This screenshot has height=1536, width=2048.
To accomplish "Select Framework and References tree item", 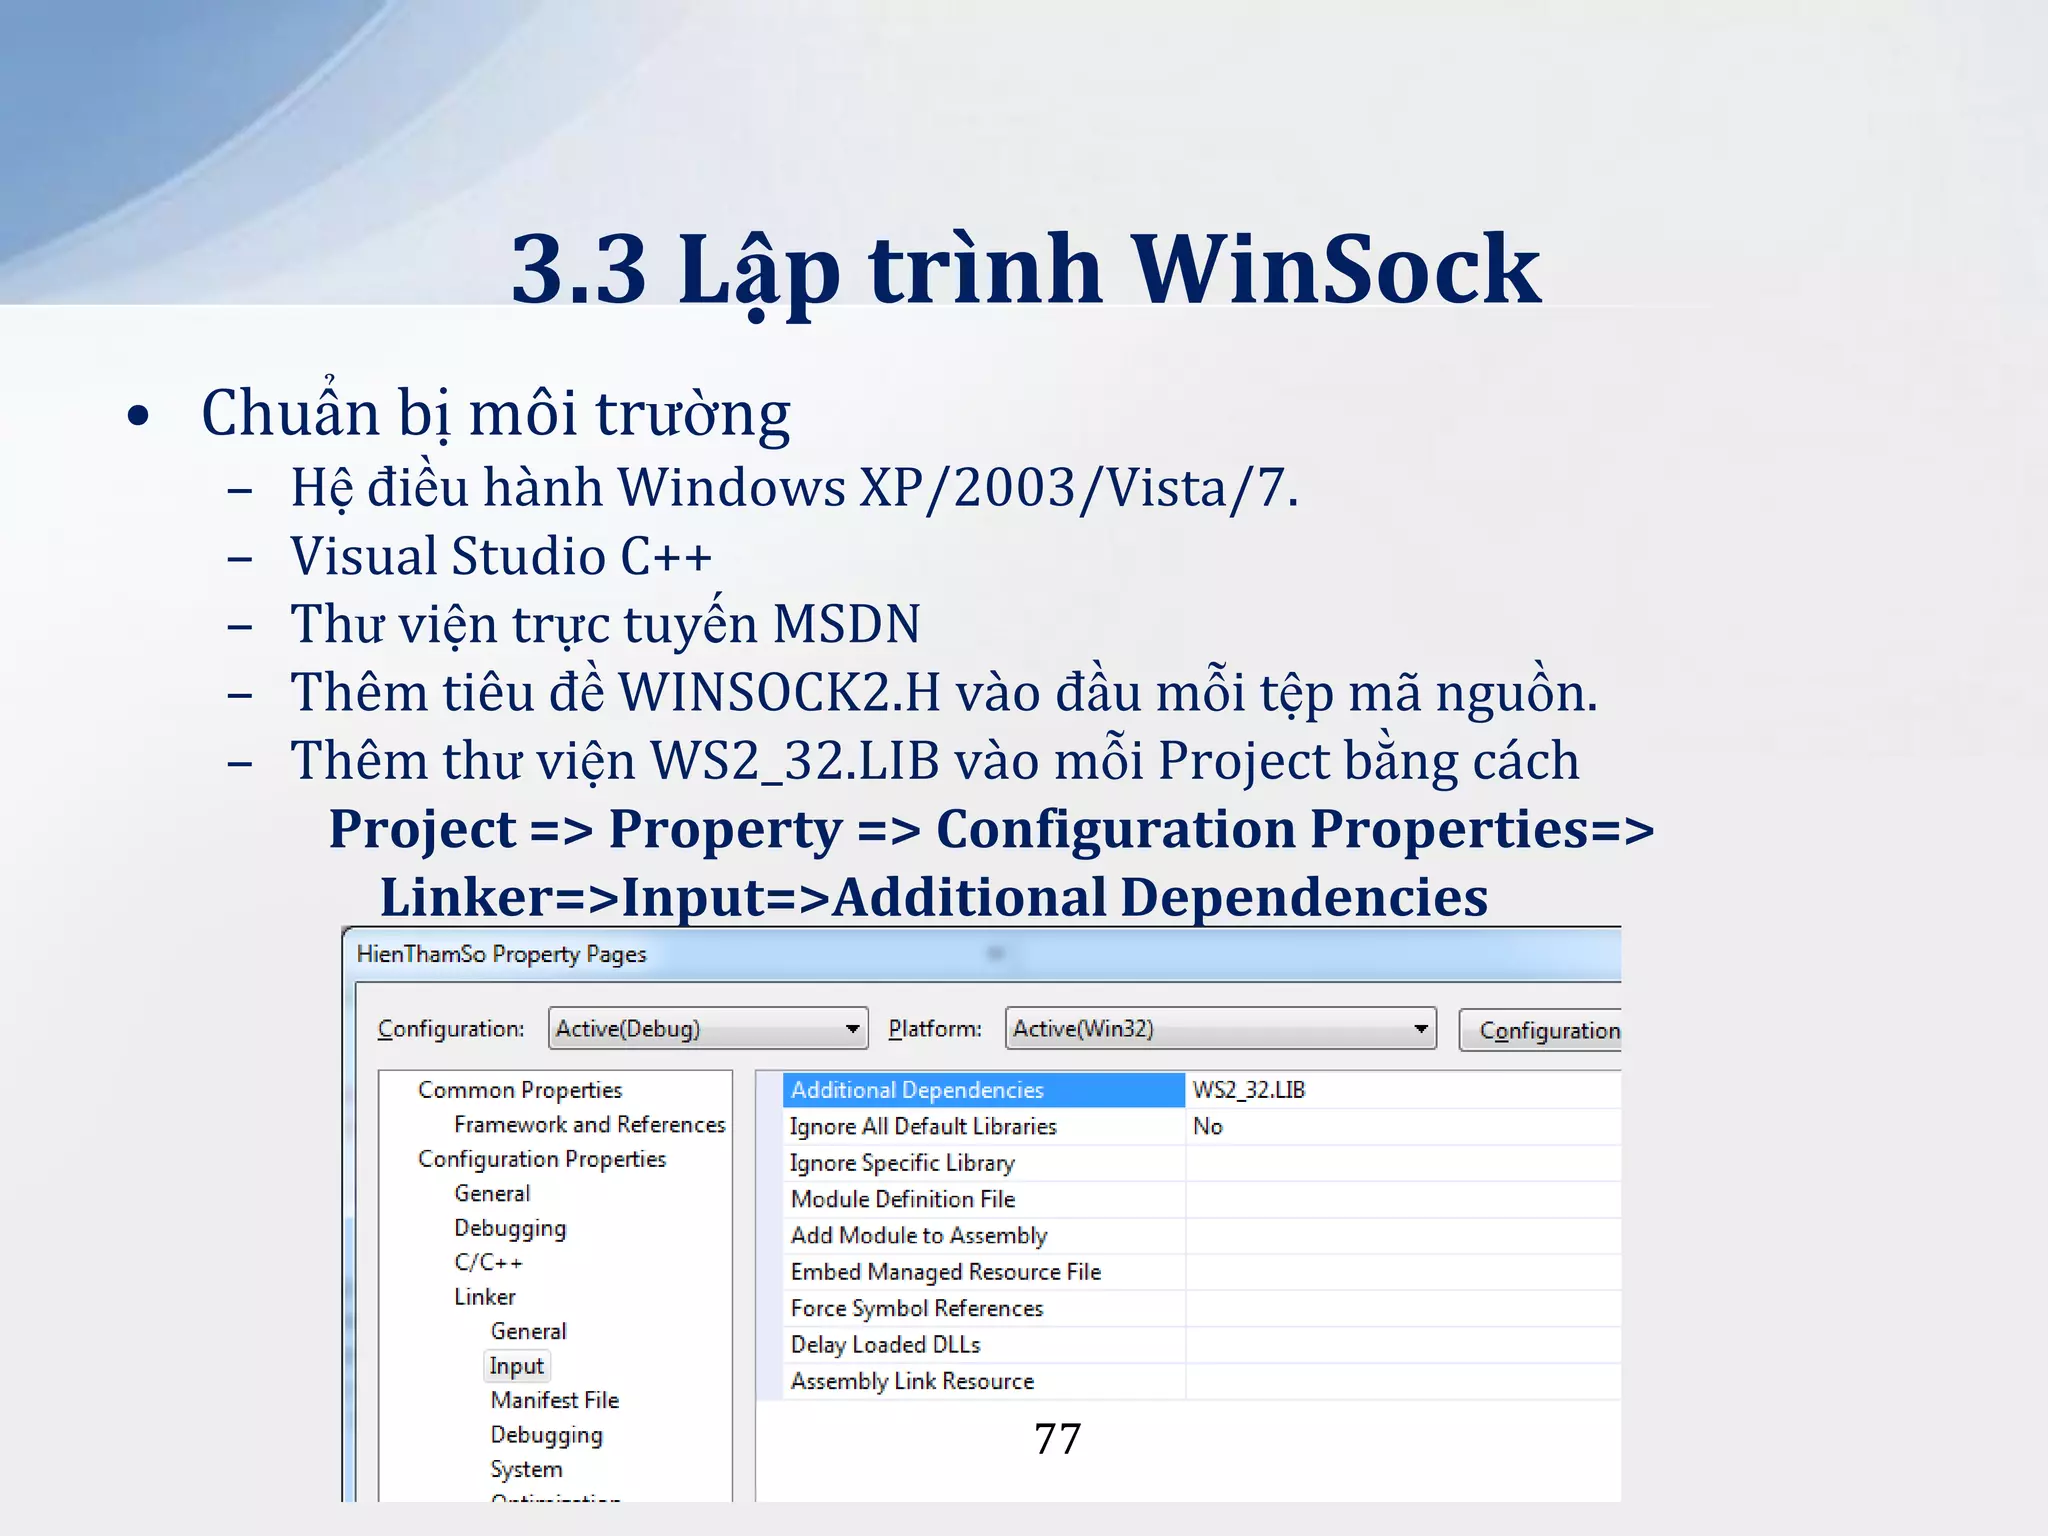I will 590,1125.
